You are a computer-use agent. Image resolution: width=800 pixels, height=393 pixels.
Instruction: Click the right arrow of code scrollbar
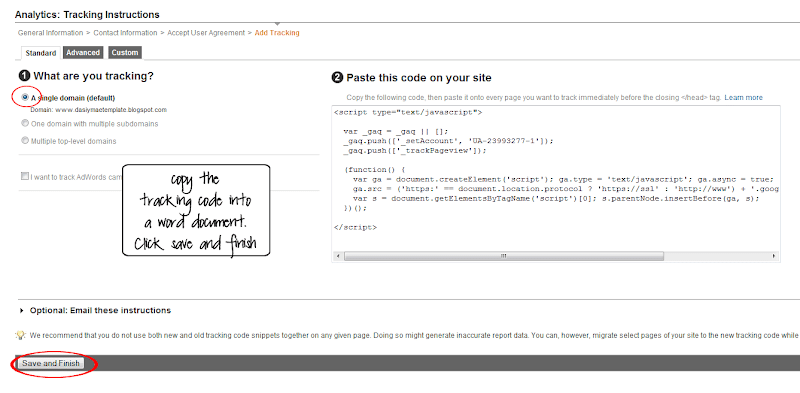[774, 256]
